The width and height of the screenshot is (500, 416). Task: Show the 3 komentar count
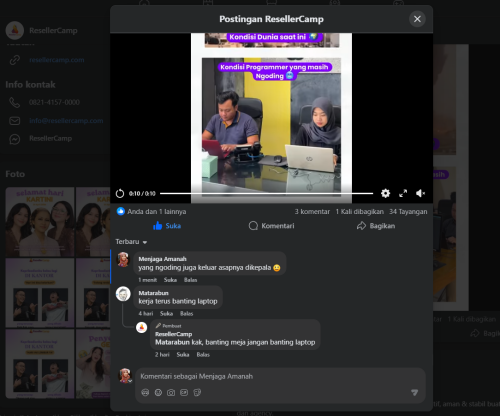click(x=312, y=212)
